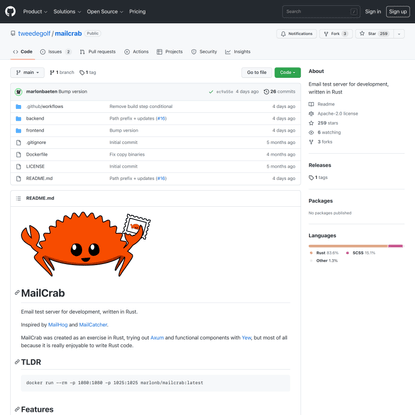Expand the star lists dropdown arrow
This screenshot has height=415, width=415.
399,34
